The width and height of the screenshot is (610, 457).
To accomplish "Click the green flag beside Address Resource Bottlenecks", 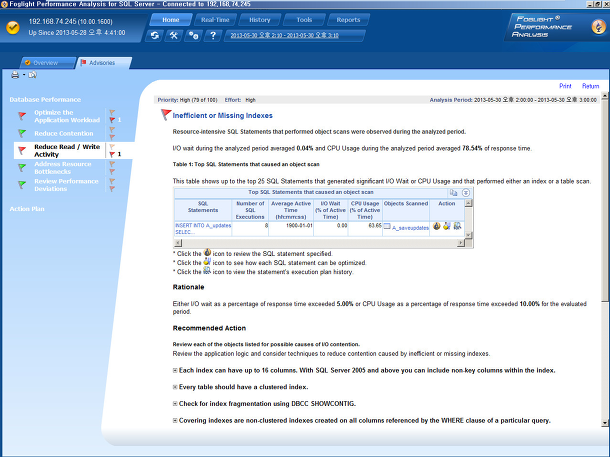I will pyautogui.click(x=22, y=168).
